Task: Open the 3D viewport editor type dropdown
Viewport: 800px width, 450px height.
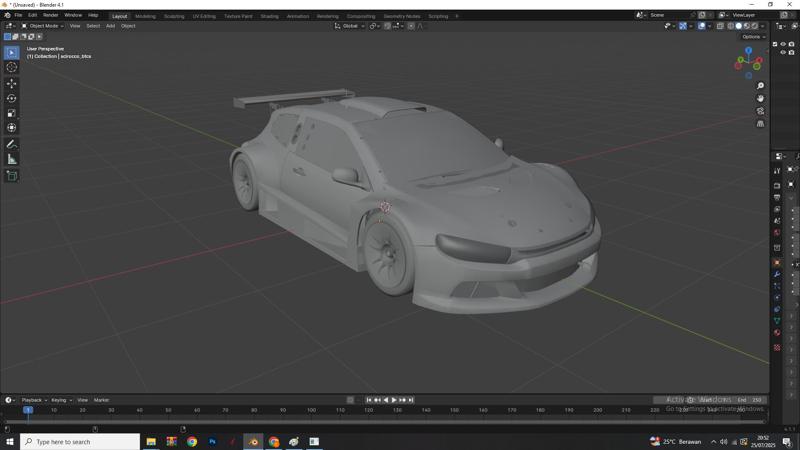Action: 10,26
